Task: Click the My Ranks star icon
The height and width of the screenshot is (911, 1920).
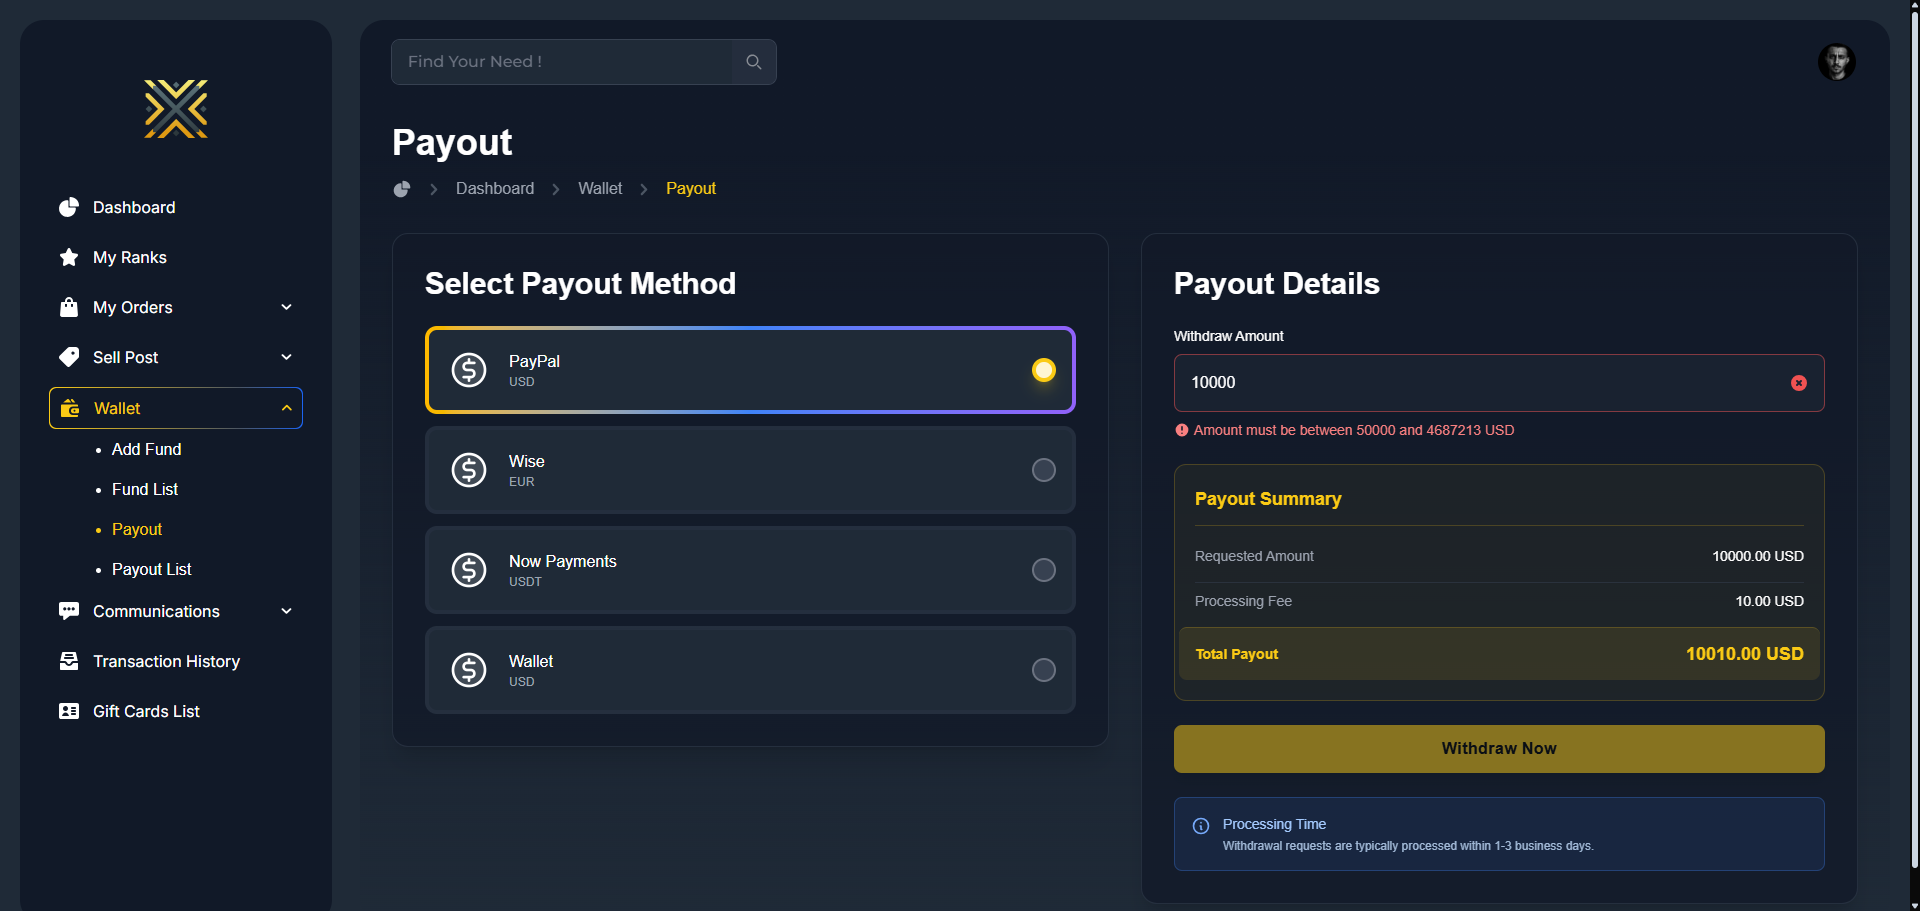Action: point(69,257)
